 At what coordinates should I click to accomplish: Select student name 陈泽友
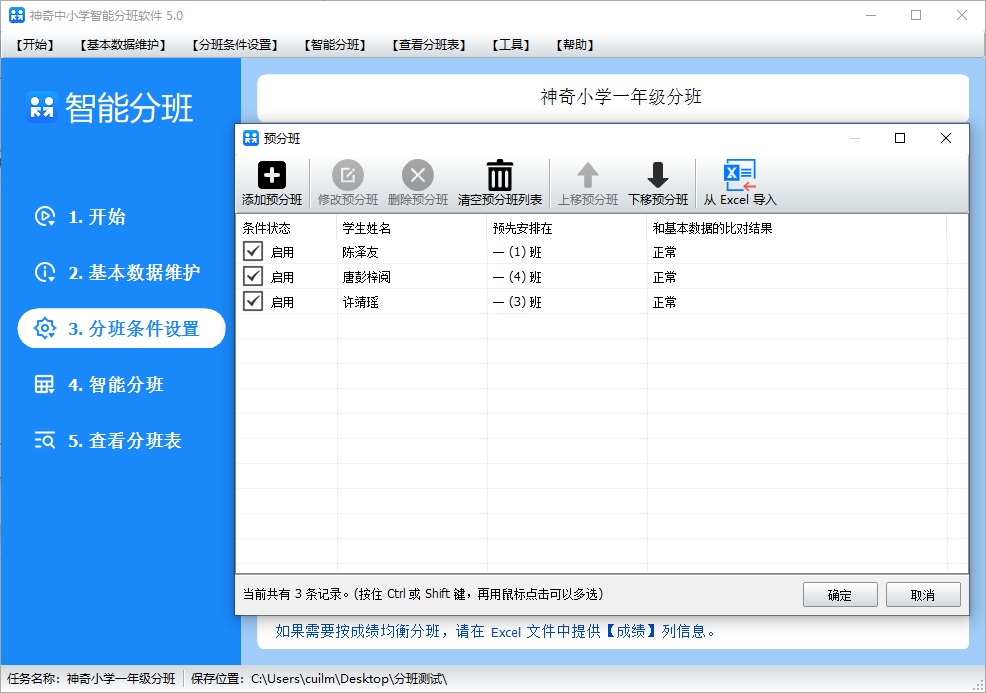pos(360,252)
